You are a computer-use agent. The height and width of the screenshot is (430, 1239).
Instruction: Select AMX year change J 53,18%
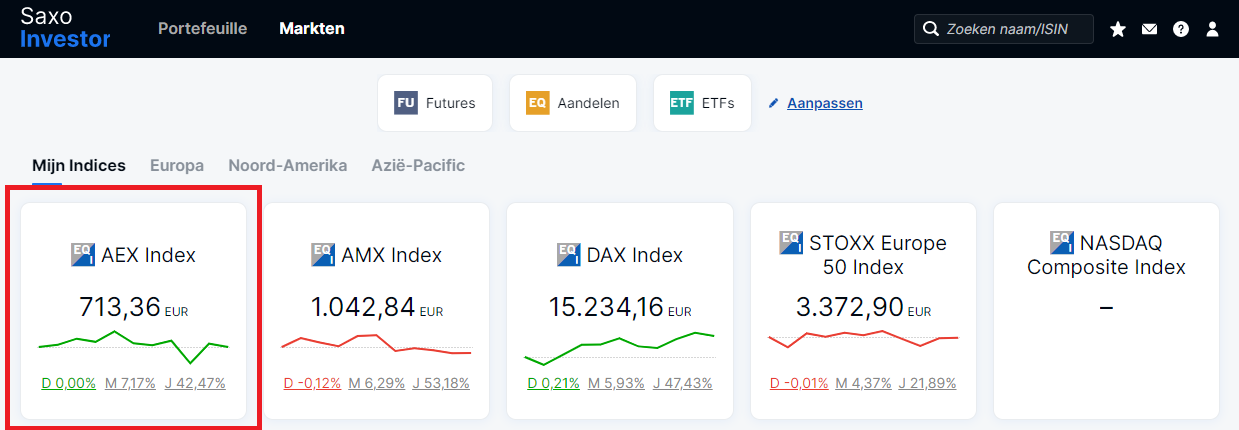[440, 383]
